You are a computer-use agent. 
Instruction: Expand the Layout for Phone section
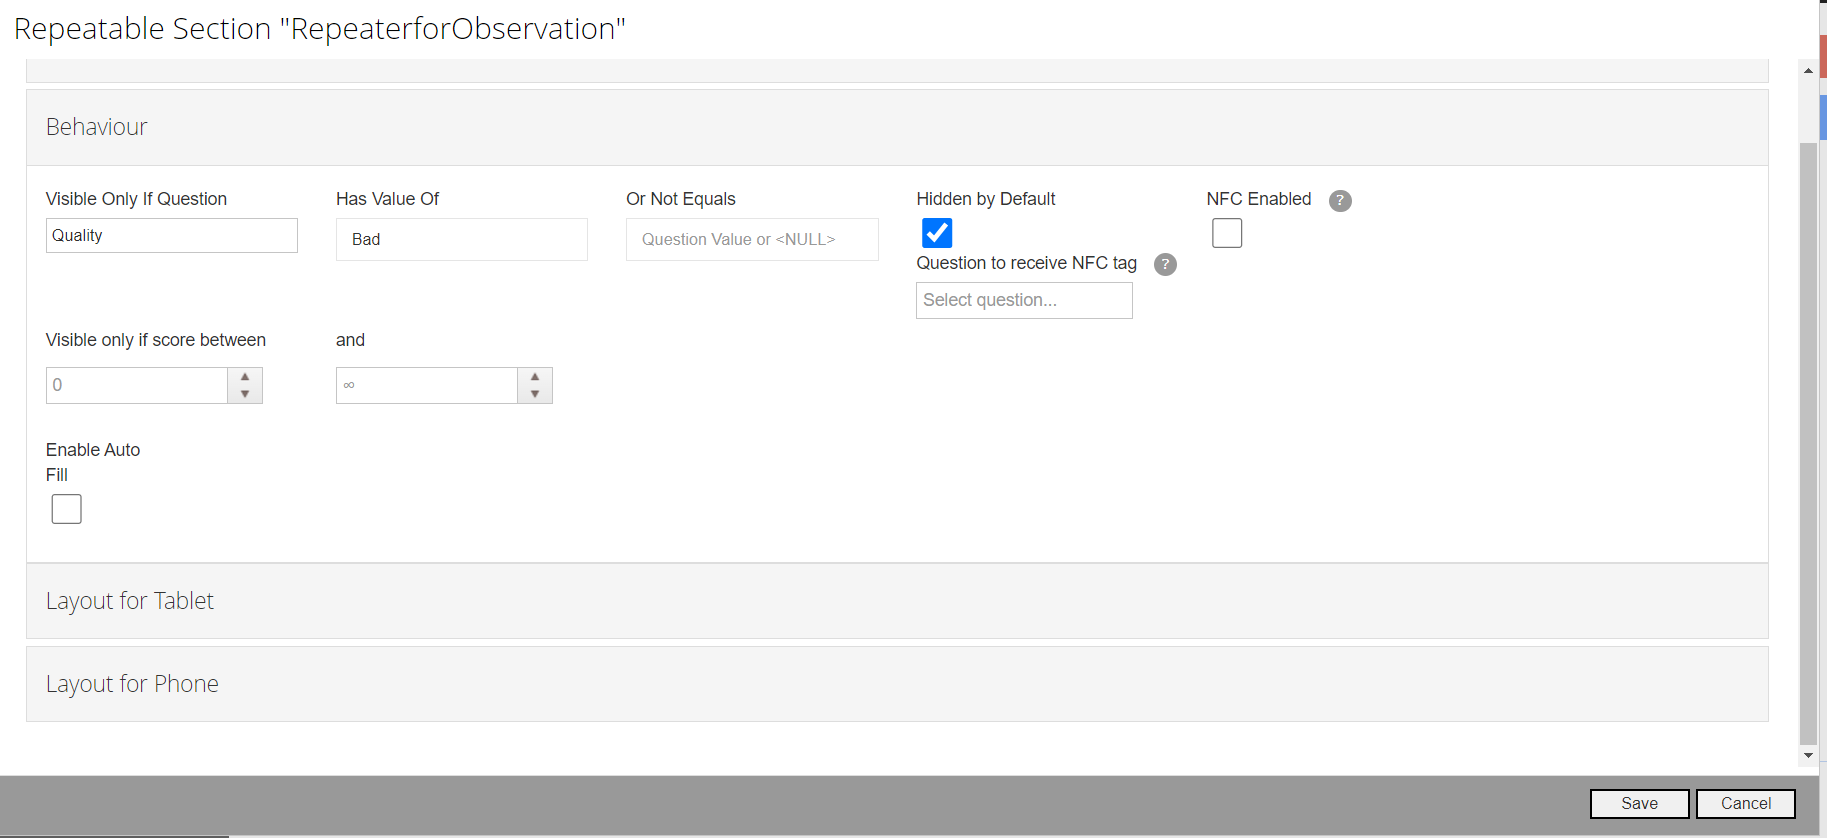point(897,684)
